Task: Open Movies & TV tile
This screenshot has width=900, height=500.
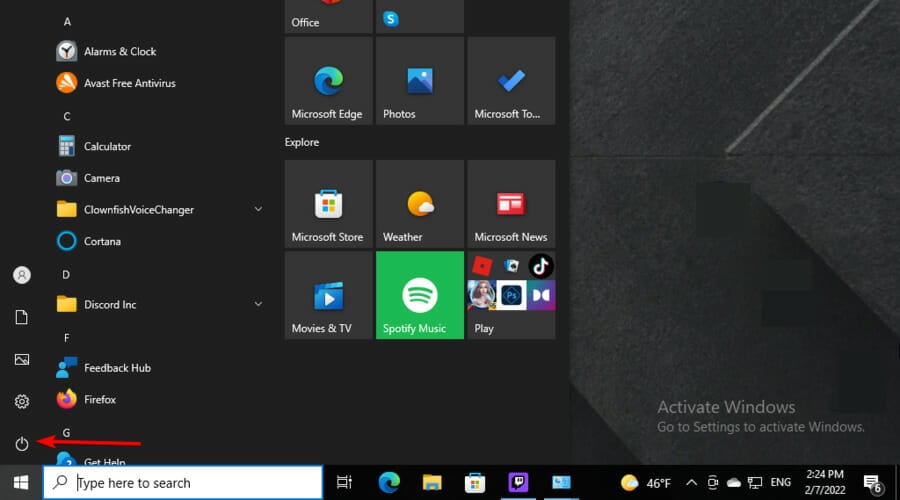Action: tap(328, 295)
